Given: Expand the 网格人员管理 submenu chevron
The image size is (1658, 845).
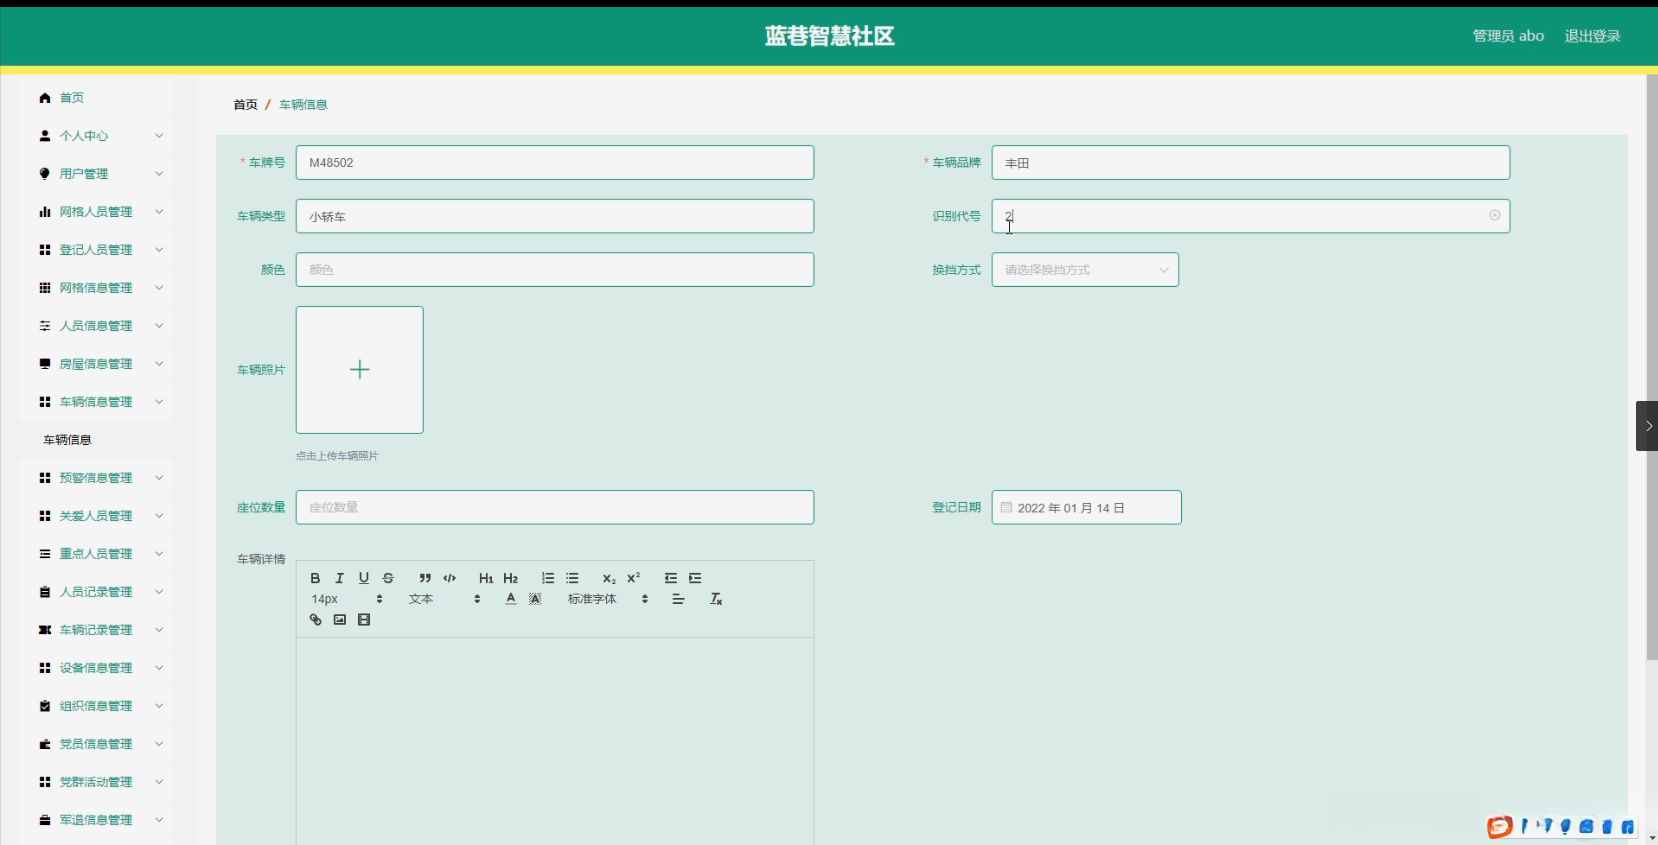Looking at the screenshot, I should pos(159,212).
